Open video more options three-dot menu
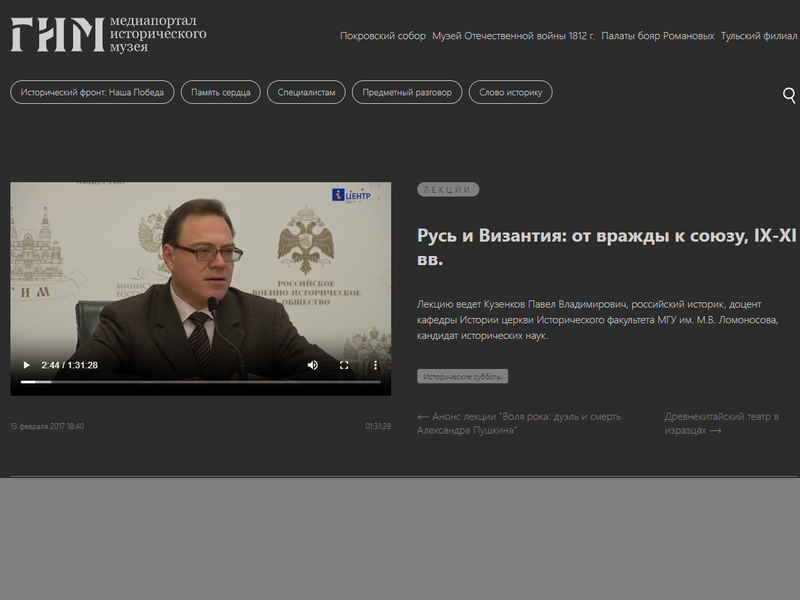 click(376, 365)
